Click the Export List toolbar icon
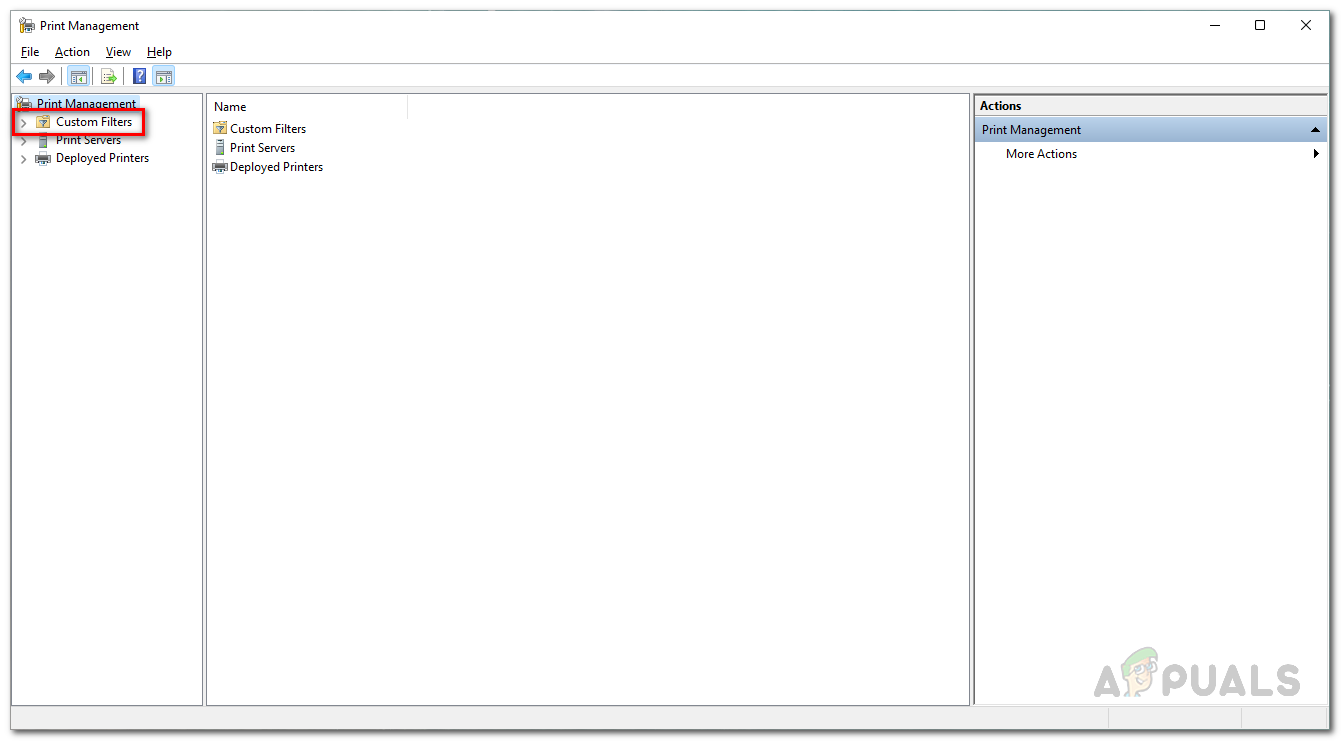The height and width of the screenshot is (741, 1341). coord(109,77)
